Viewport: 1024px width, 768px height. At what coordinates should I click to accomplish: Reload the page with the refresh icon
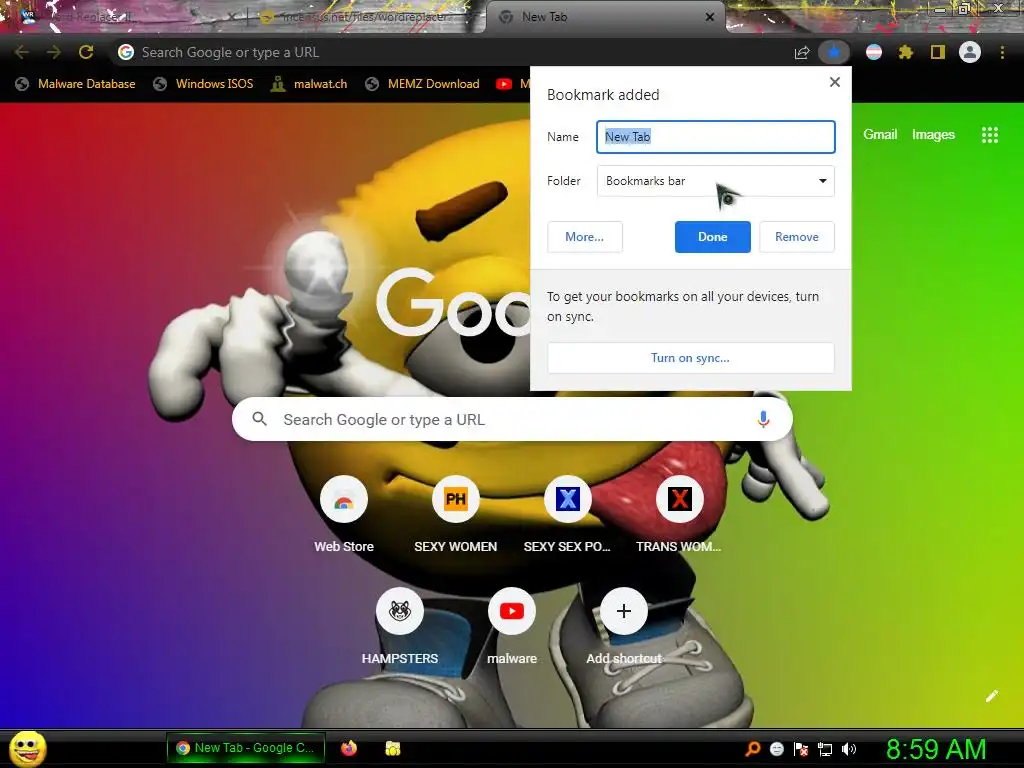[x=86, y=52]
